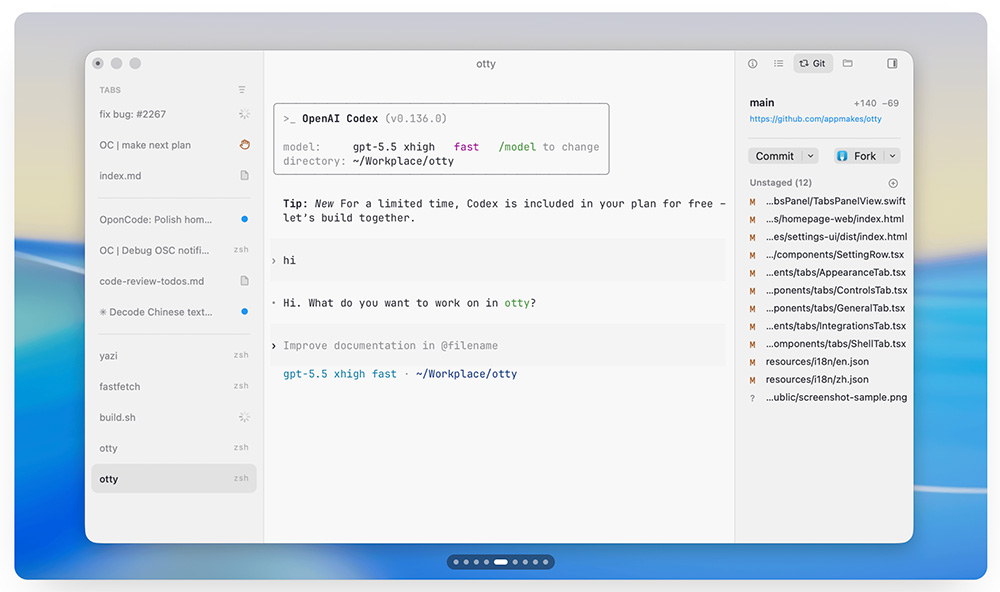
Task: Select OC | make next plan tab
Action: pos(173,145)
